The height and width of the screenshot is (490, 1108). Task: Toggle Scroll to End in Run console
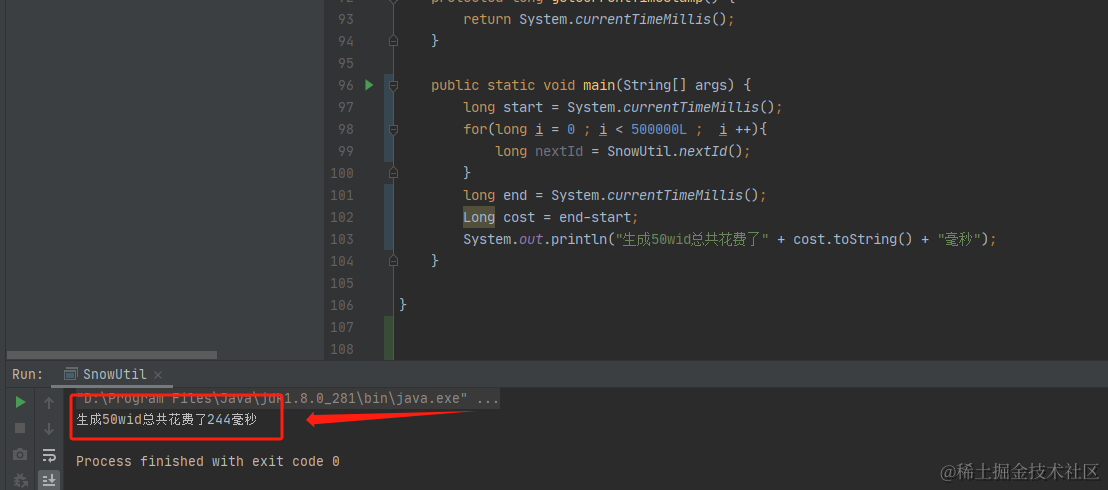click(x=49, y=480)
